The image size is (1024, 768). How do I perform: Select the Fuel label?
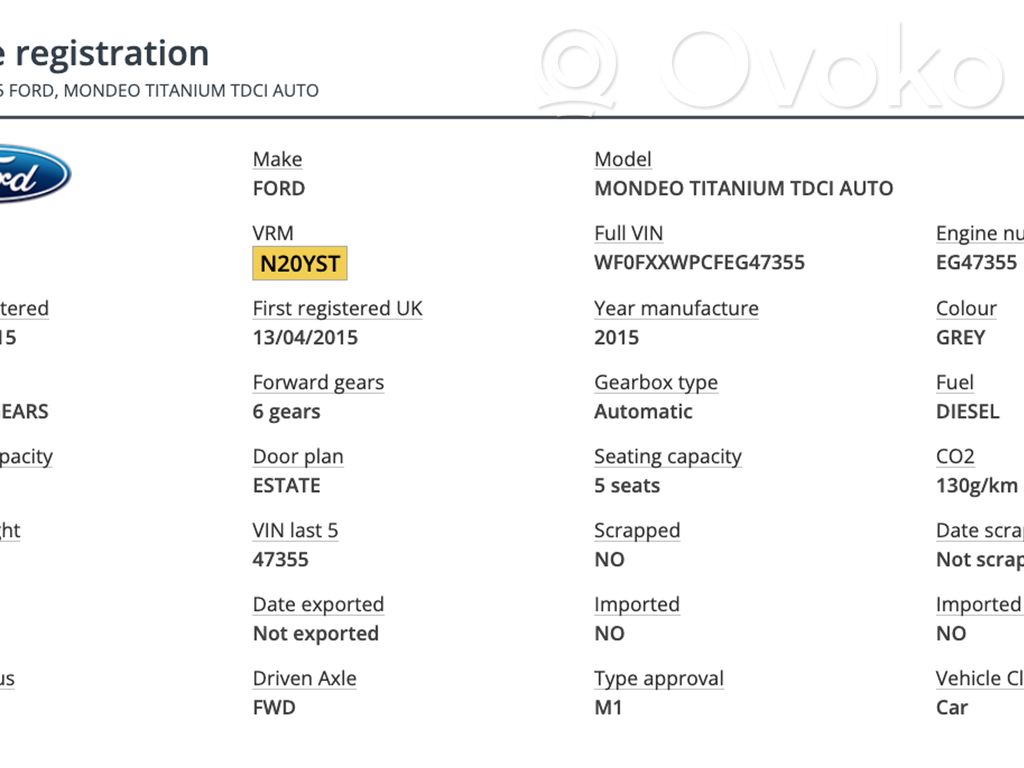(x=955, y=382)
